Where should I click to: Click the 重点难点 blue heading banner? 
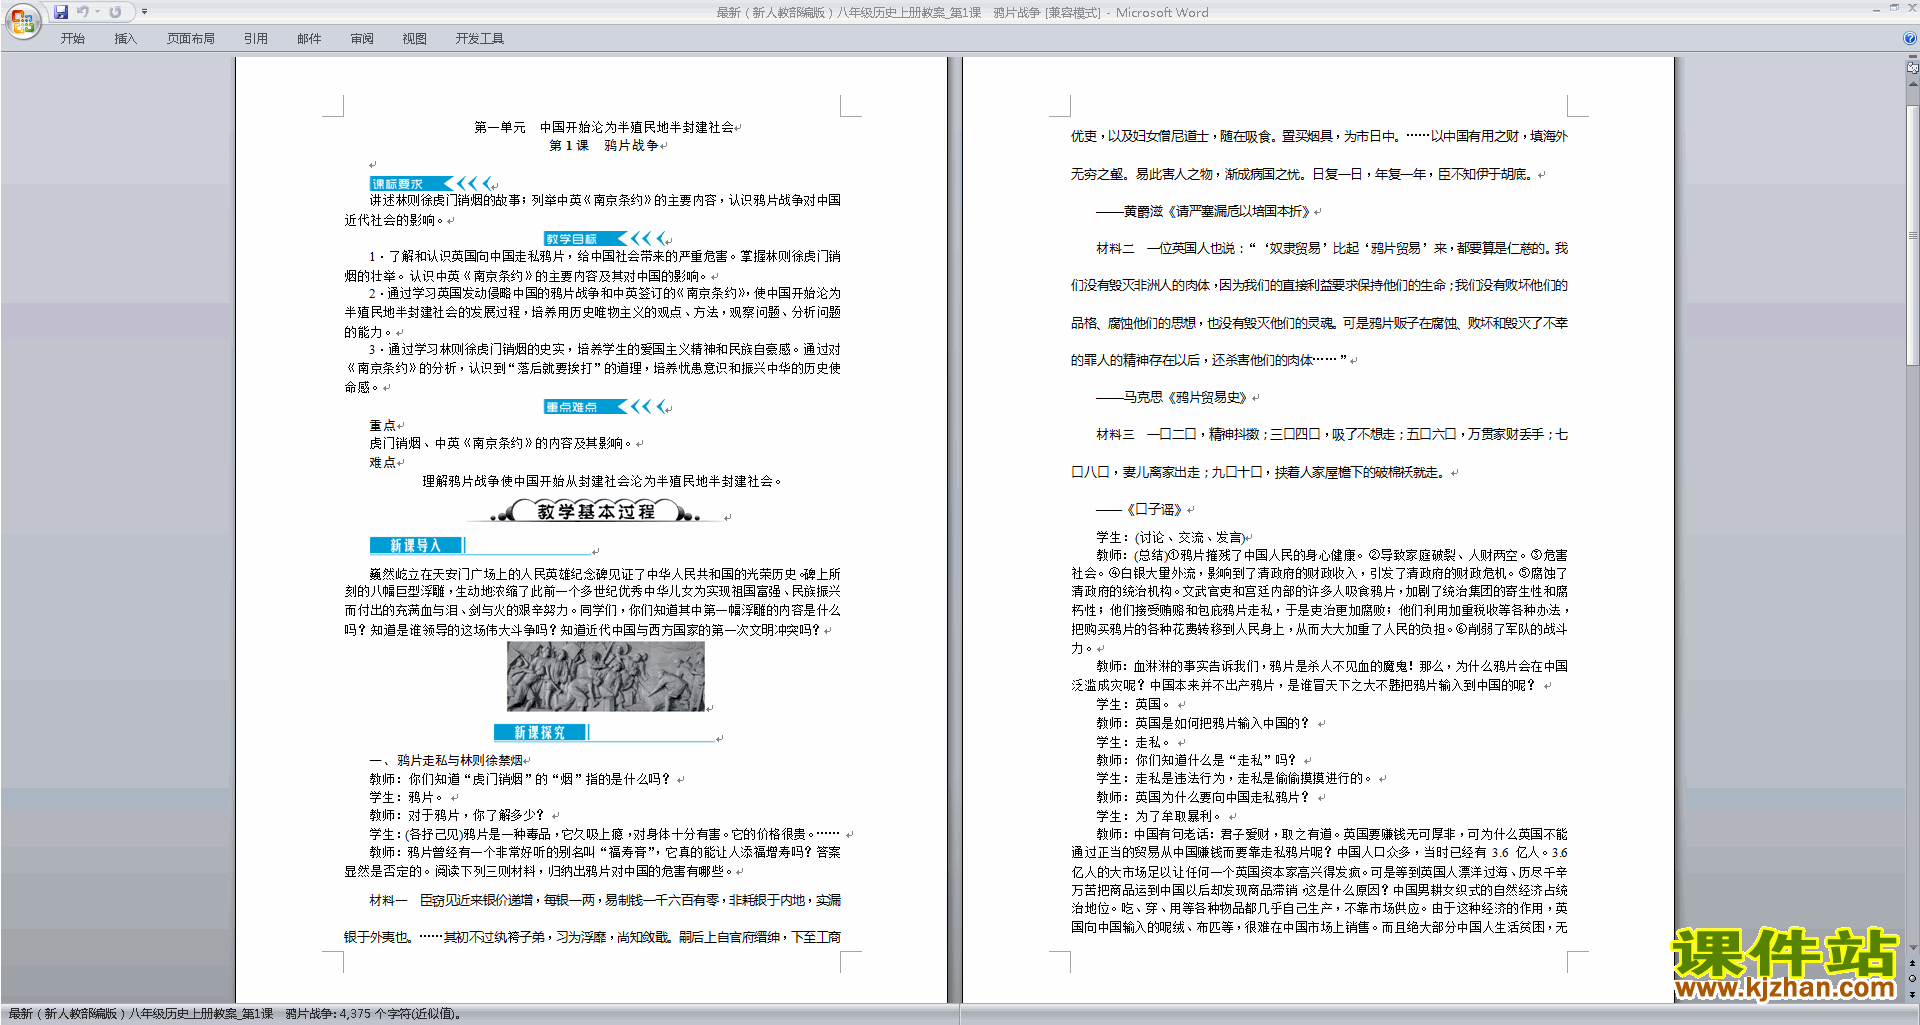click(x=605, y=406)
